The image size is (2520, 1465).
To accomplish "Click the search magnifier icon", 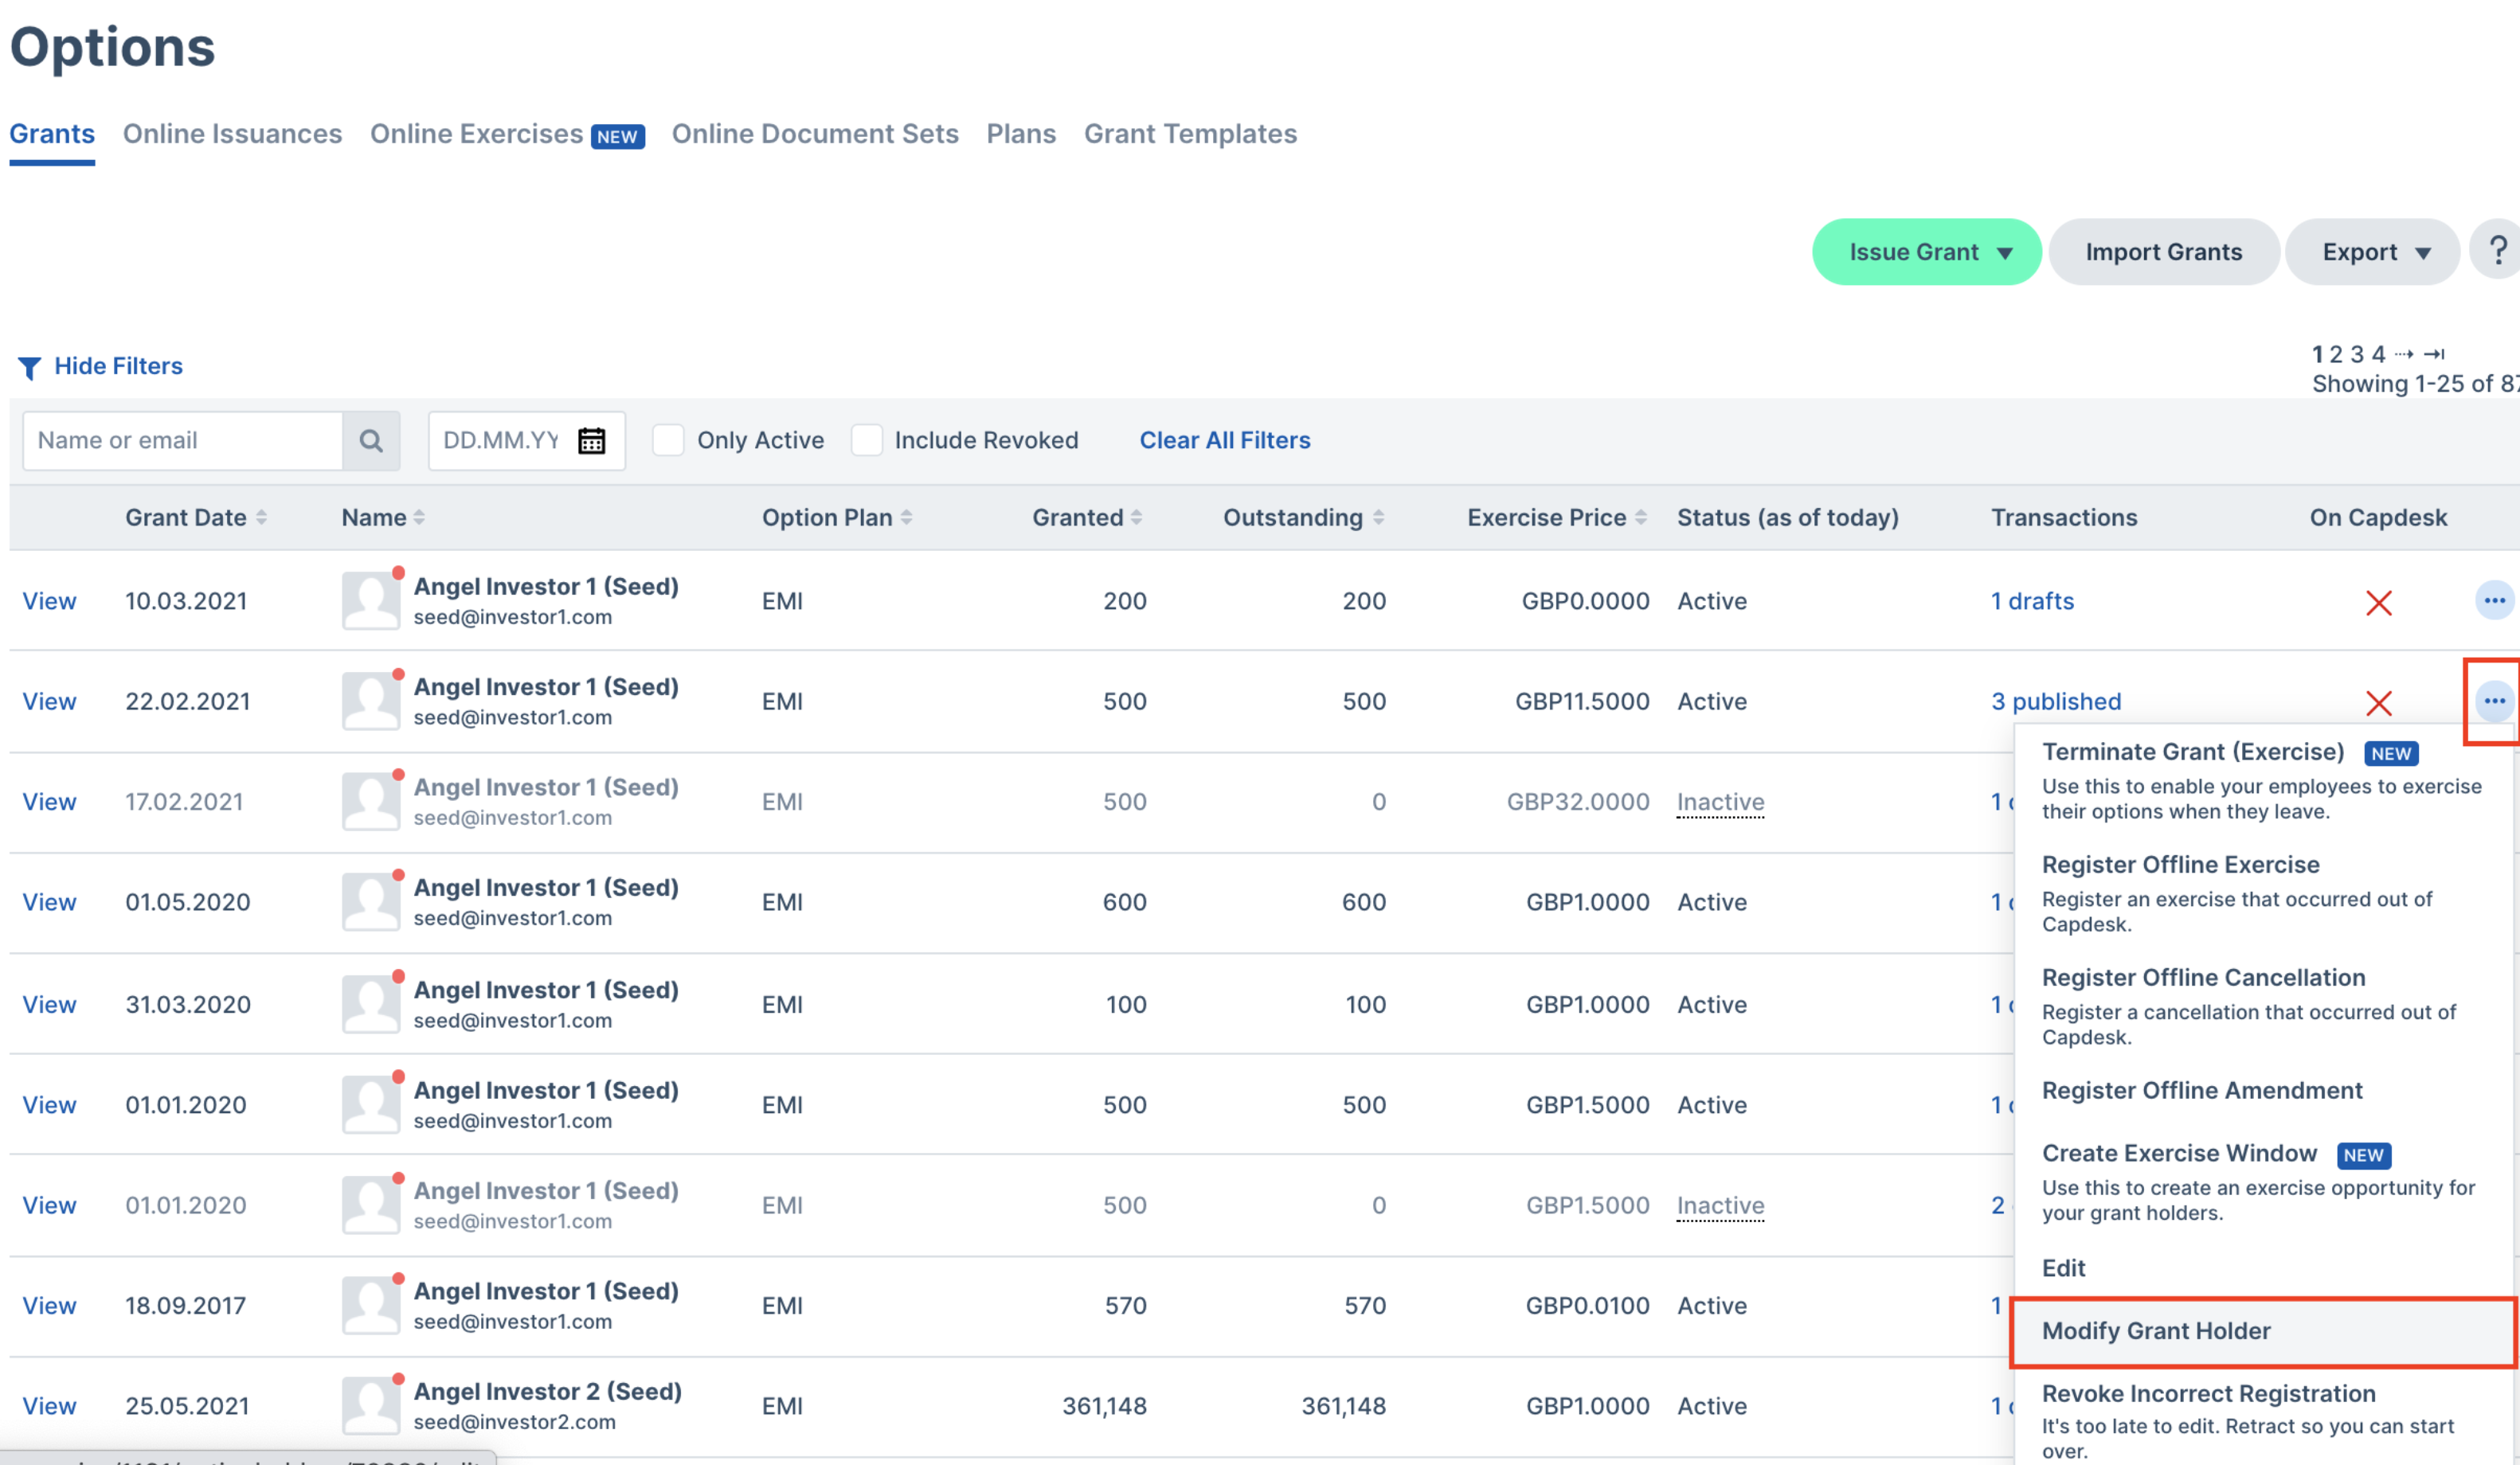I will (371, 440).
